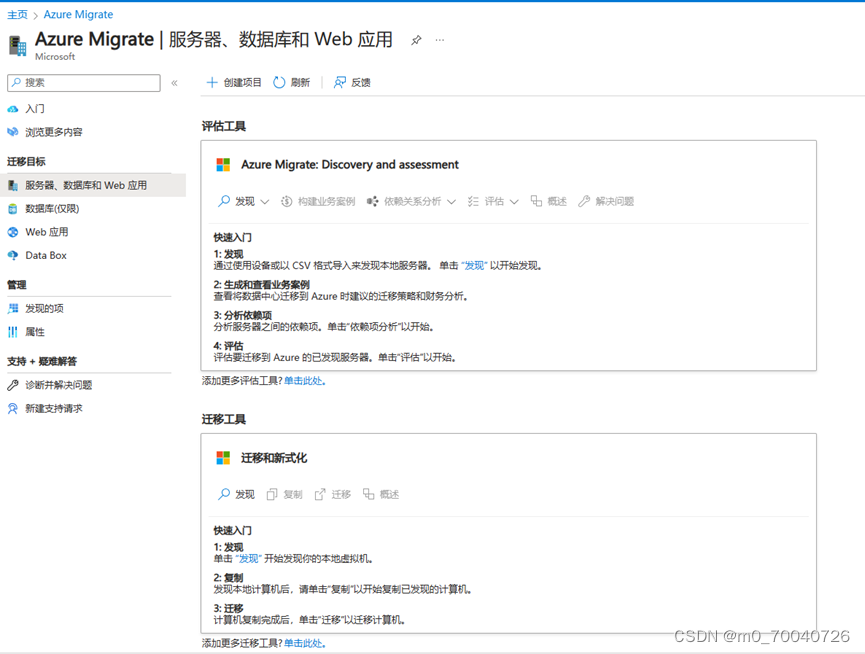865x654 pixels.
Task: Open 新建支持请求 in the sidebar
Action: (x=54, y=409)
